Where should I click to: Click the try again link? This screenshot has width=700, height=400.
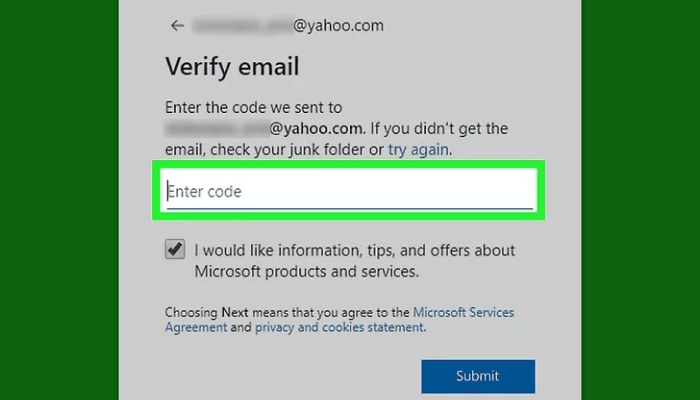[x=420, y=149]
